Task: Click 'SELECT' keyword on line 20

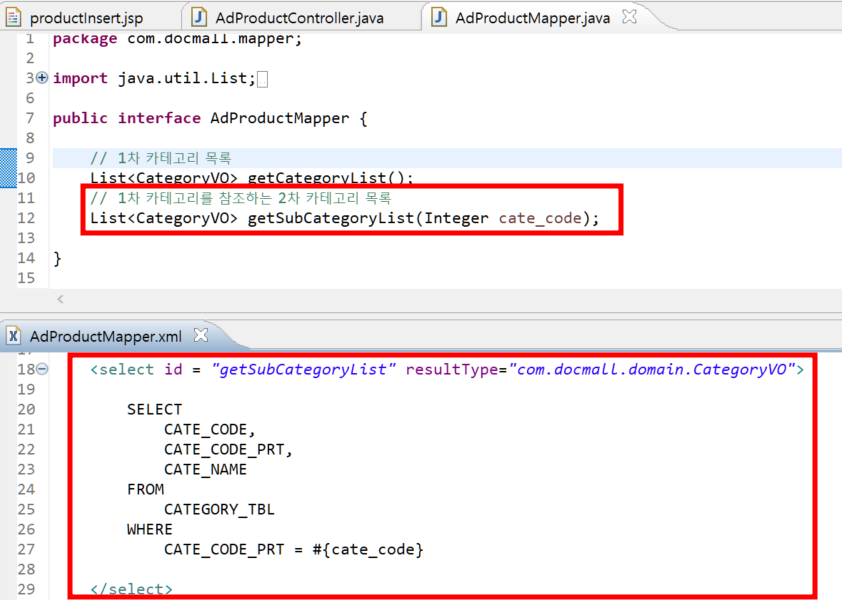Action: point(155,409)
